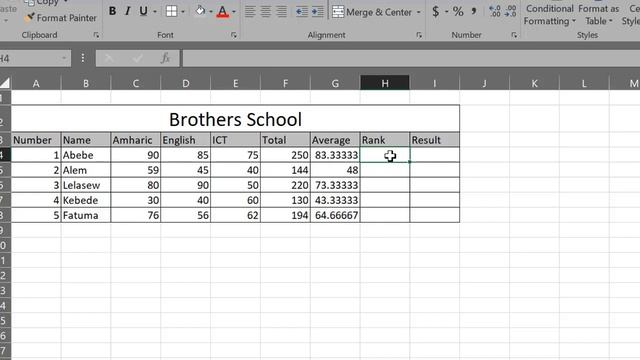Image resolution: width=640 pixels, height=360 pixels.
Task: Click name cell Fatuma
Action: [x=86, y=215]
